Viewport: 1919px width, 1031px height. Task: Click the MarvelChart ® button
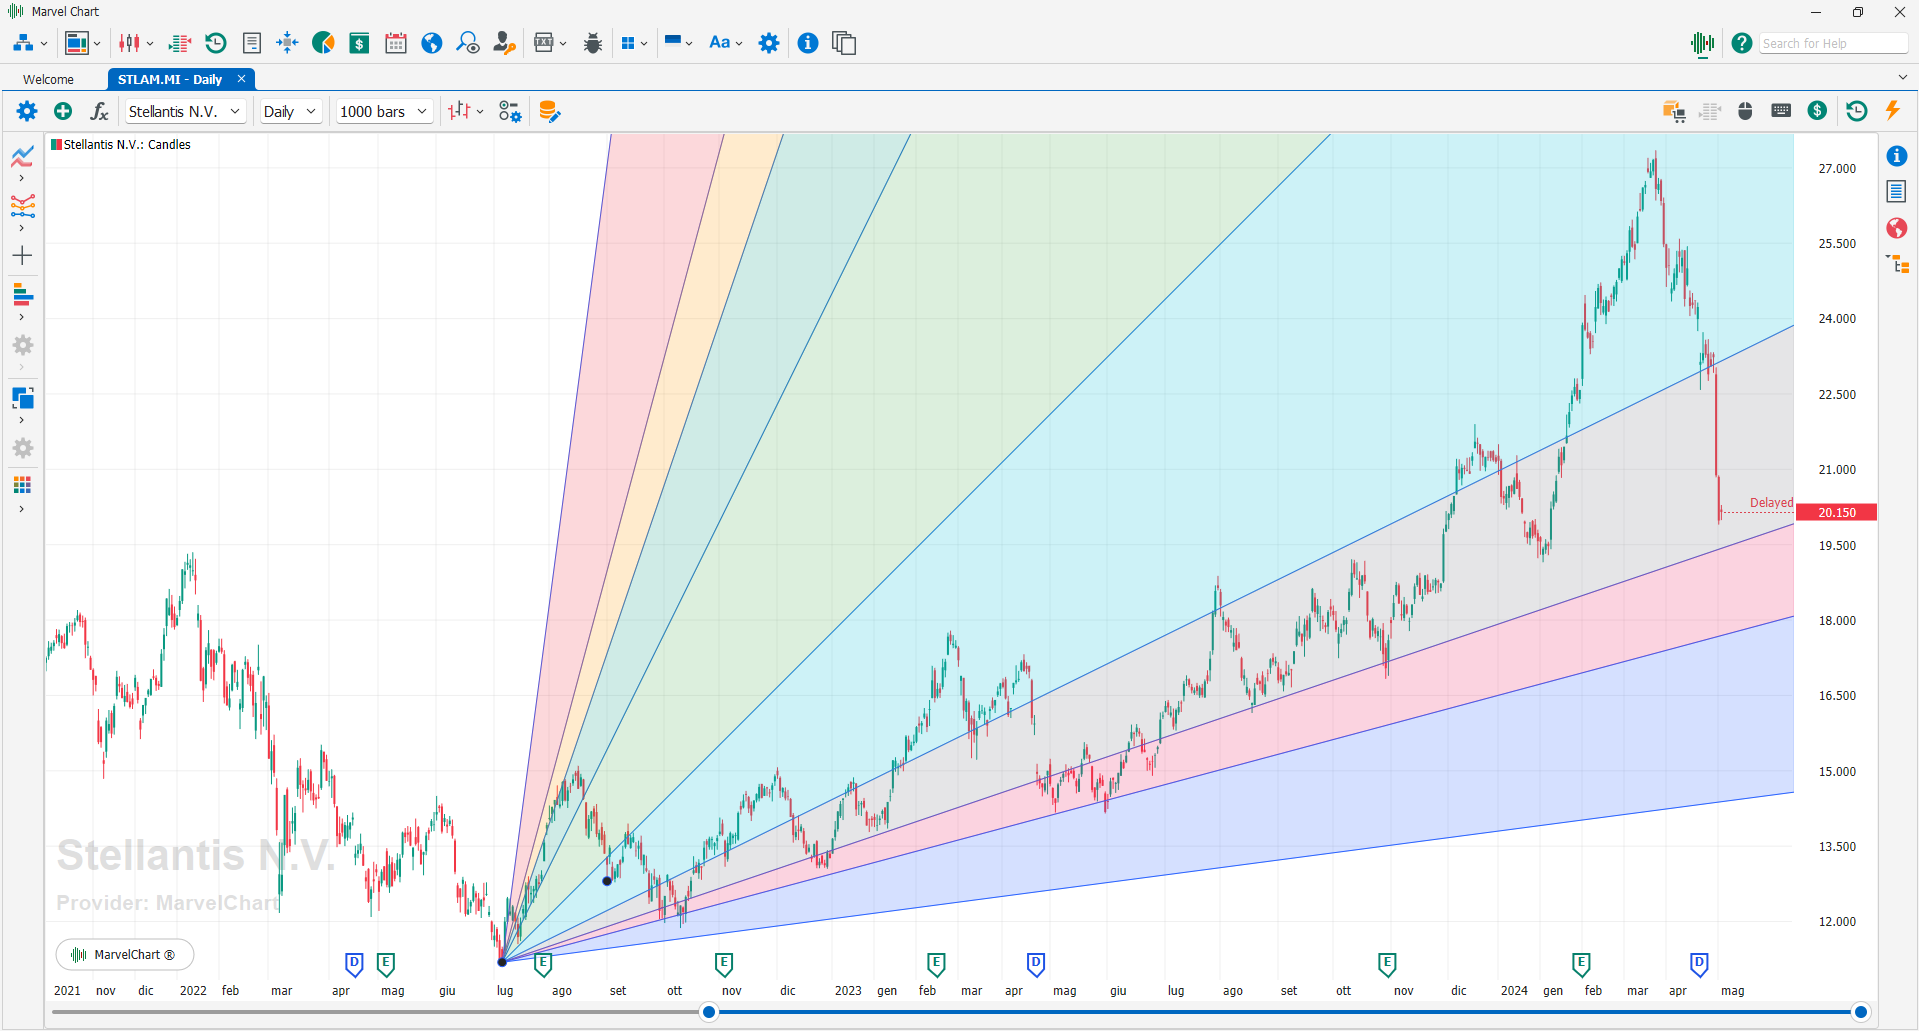pyautogui.click(x=125, y=955)
